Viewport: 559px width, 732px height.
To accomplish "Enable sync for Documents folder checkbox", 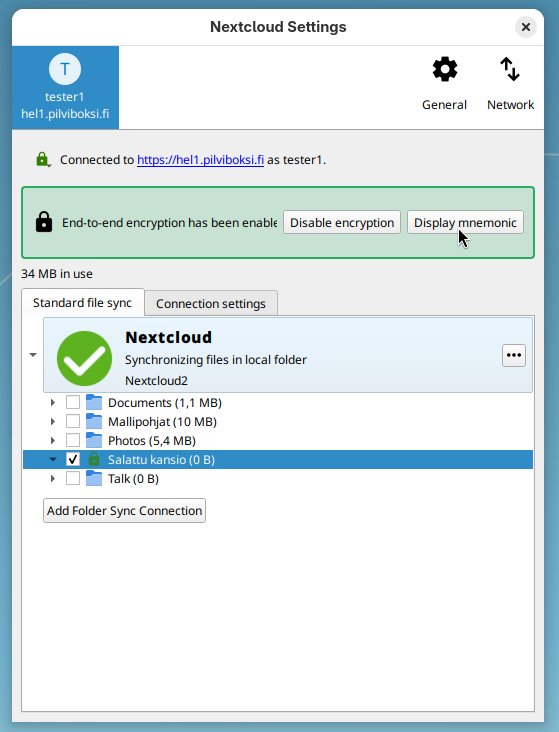I will coord(73,402).
